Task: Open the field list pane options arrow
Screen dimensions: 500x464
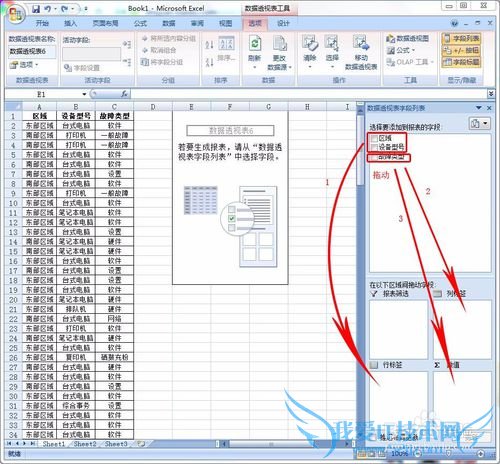Action: (479, 108)
